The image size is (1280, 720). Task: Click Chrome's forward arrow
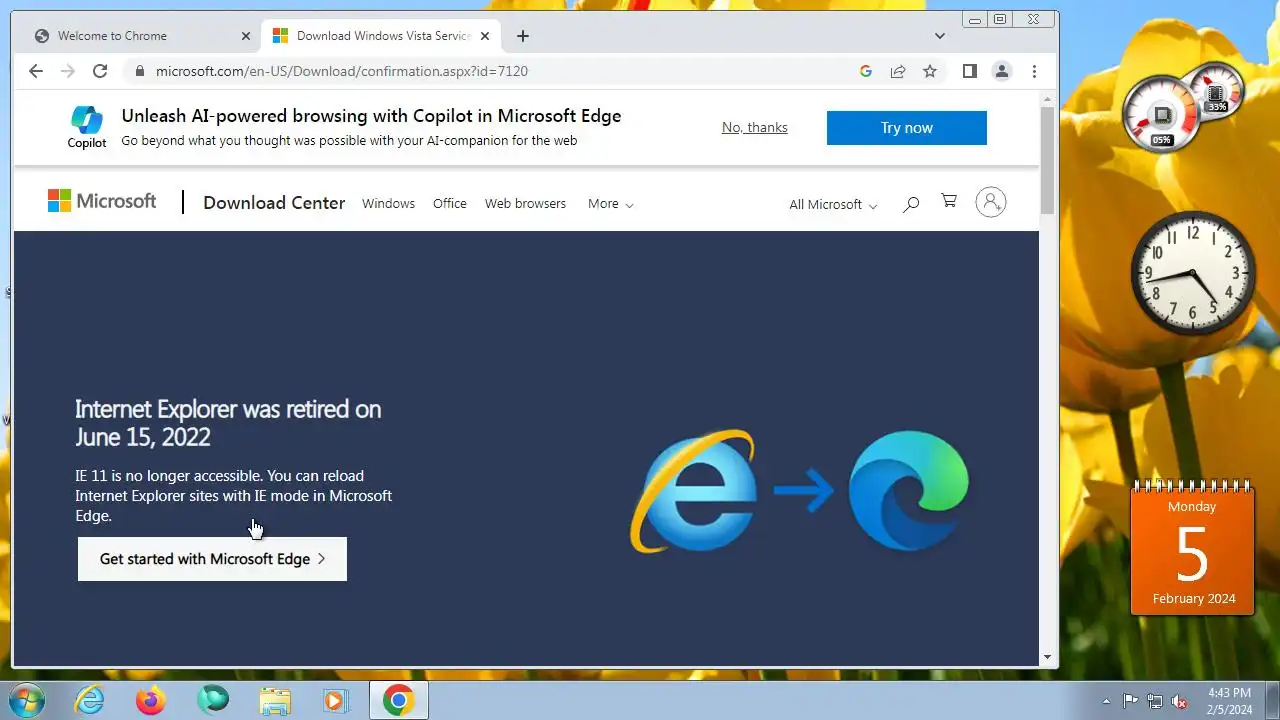[x=68, y=71]
